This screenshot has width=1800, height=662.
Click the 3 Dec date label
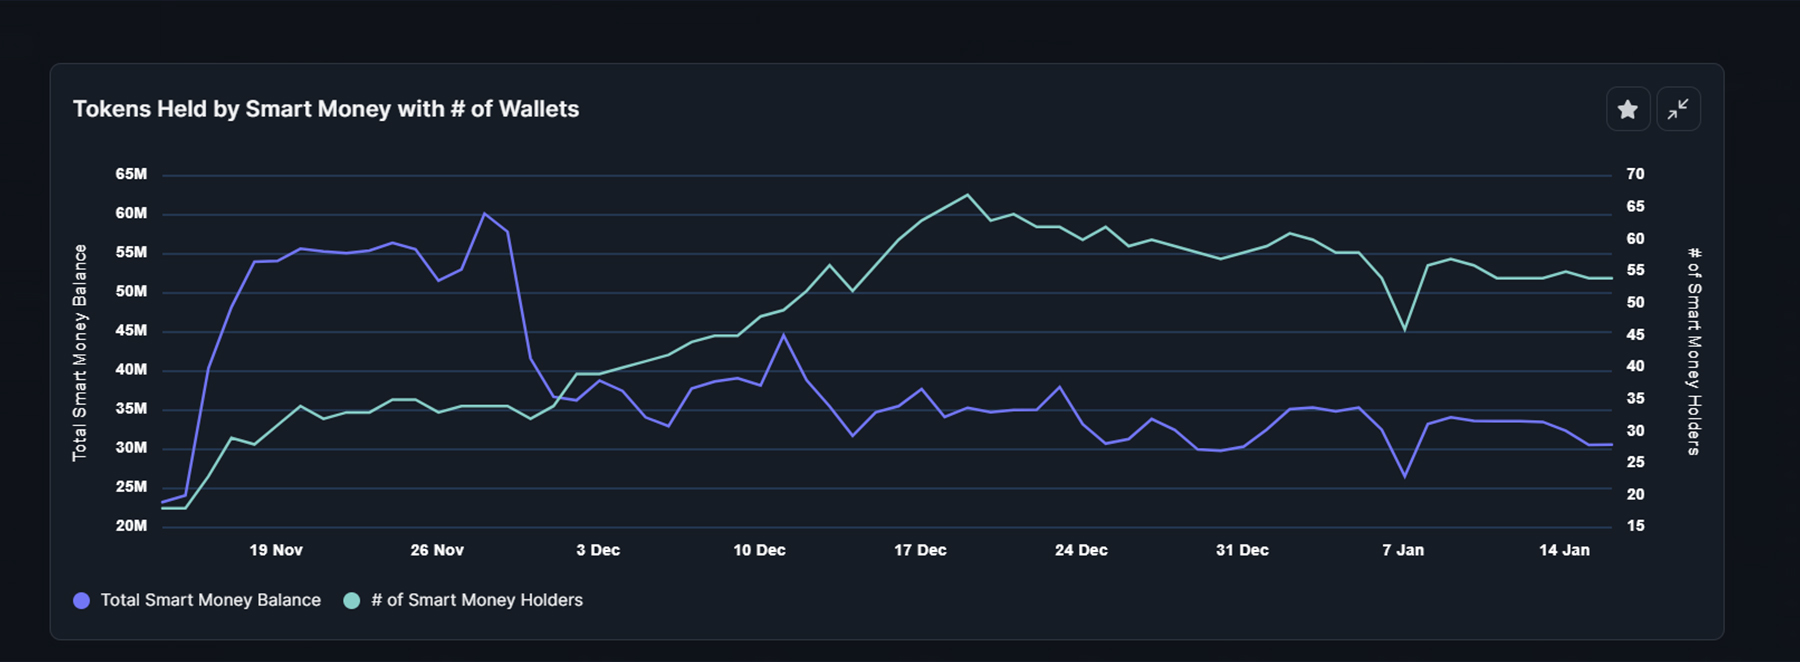tap(598, 550)
